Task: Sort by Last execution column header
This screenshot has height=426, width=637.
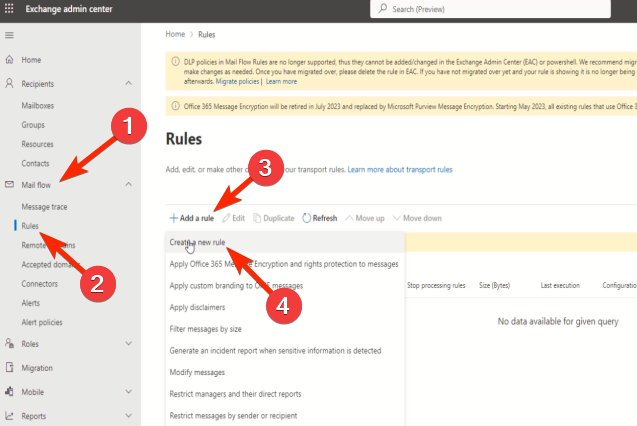Action: pos(560,285)
